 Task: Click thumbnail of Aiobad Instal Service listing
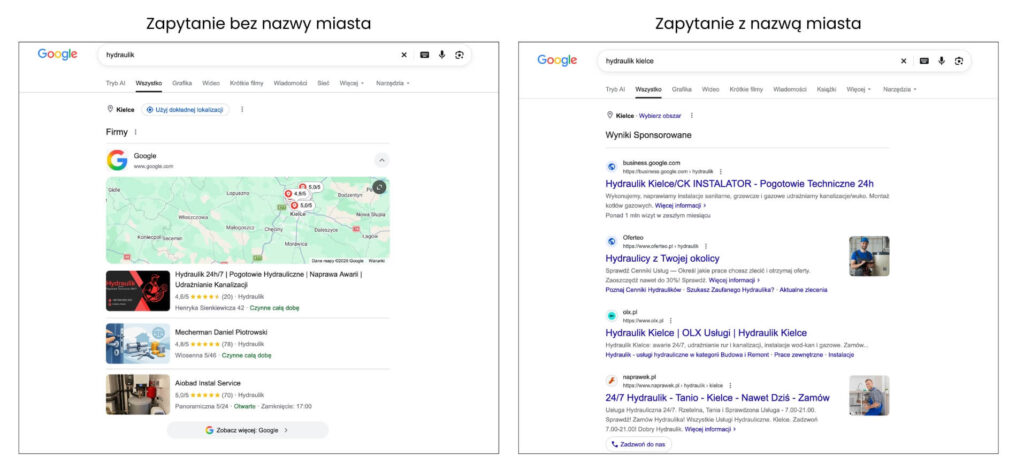coord(138,394)
